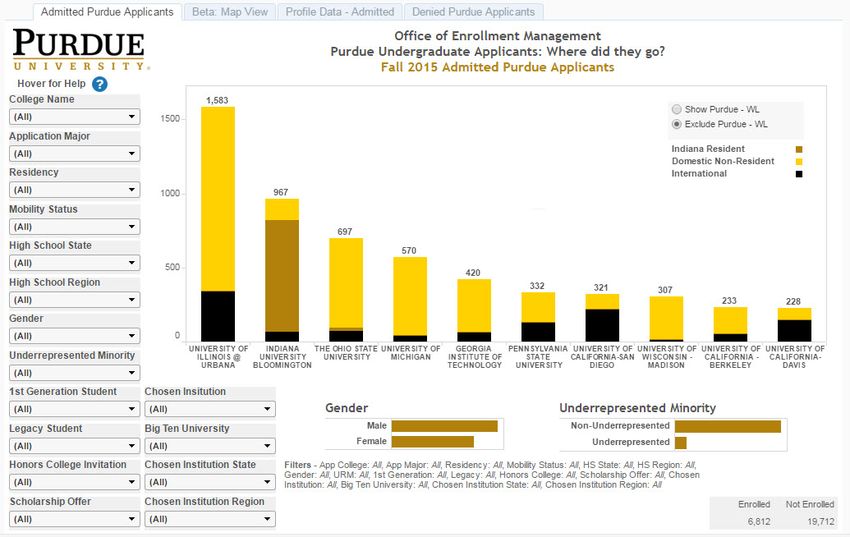
Task: Click the 967 bar total label
Action: click(281, 192)
